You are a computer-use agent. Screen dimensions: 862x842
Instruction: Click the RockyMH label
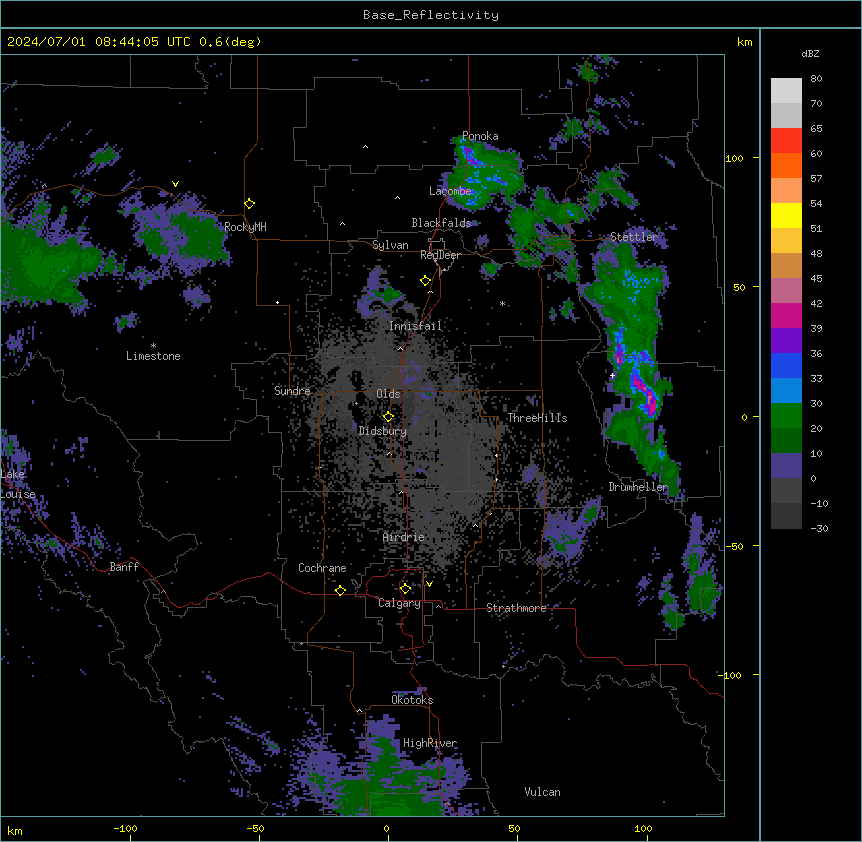click(245, 227)
